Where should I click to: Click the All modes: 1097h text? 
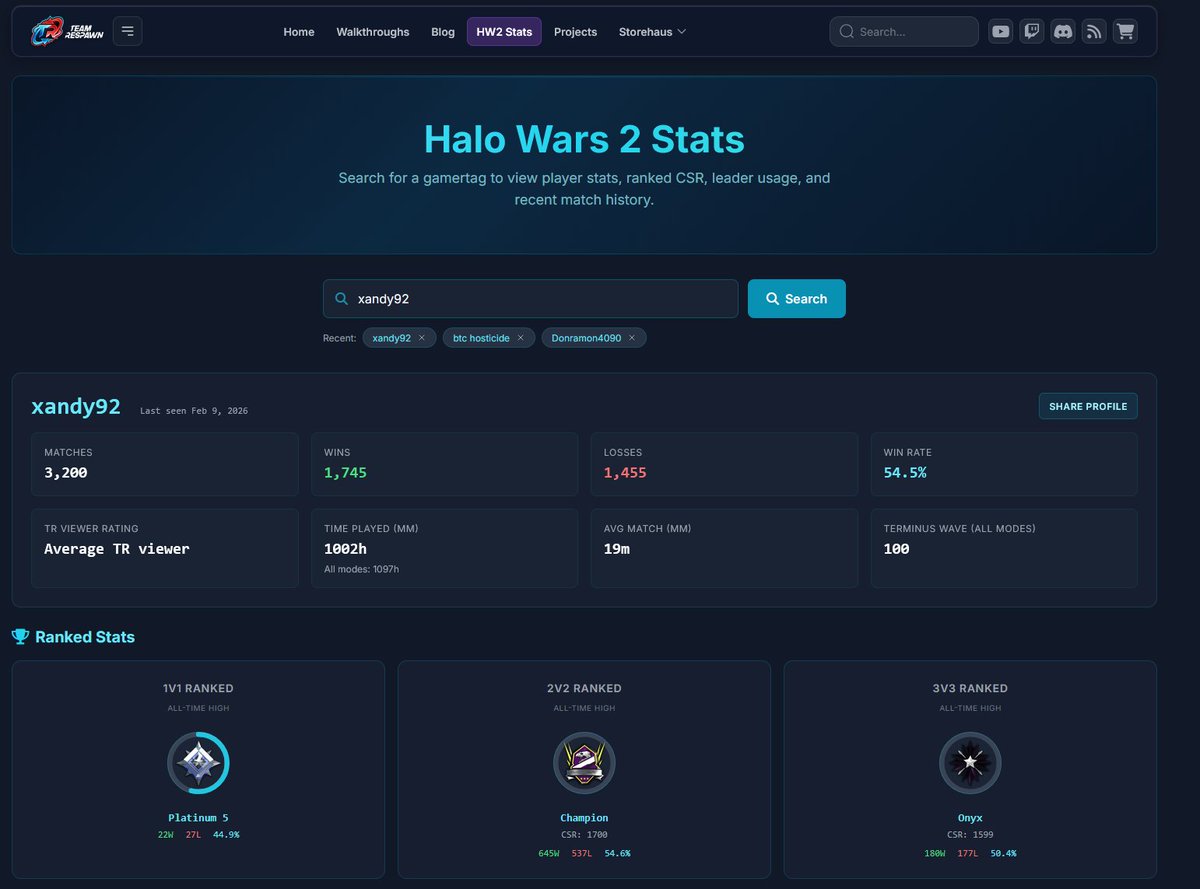pos(361,569)
